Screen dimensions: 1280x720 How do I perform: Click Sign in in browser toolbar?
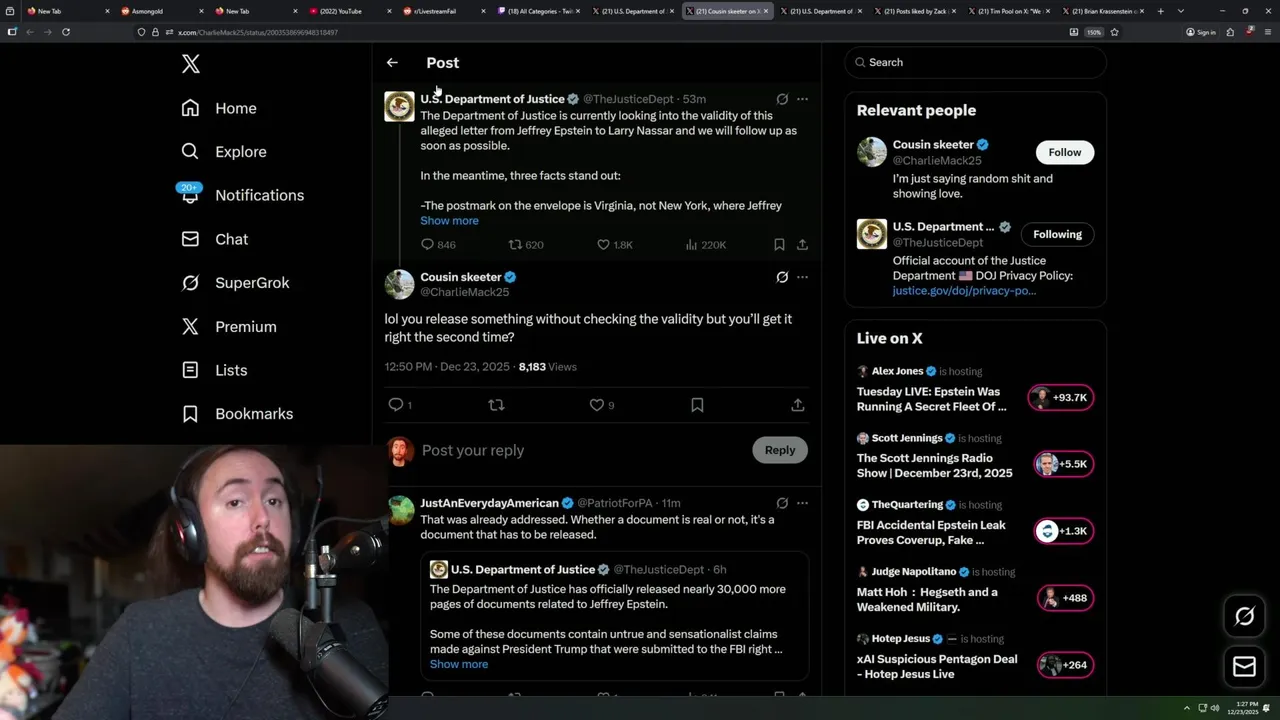(x=1201, y=32)
